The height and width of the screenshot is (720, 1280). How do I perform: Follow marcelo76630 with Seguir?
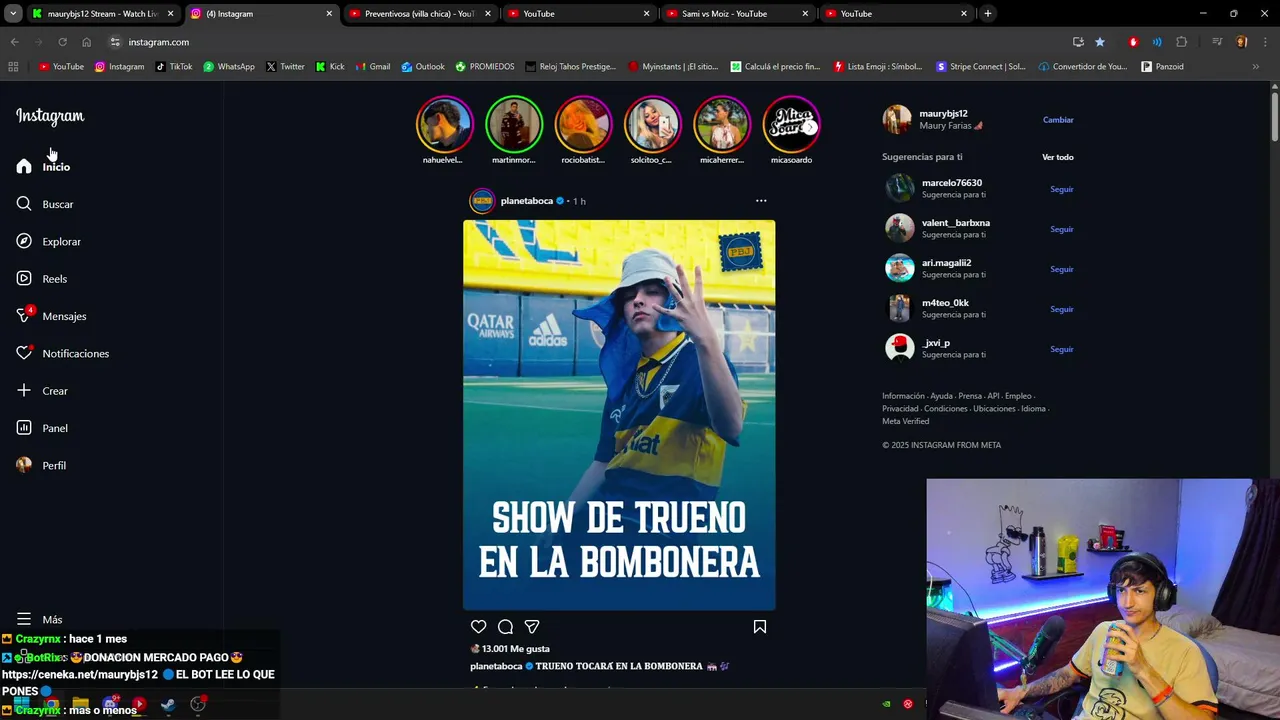tap(1062, 189)
